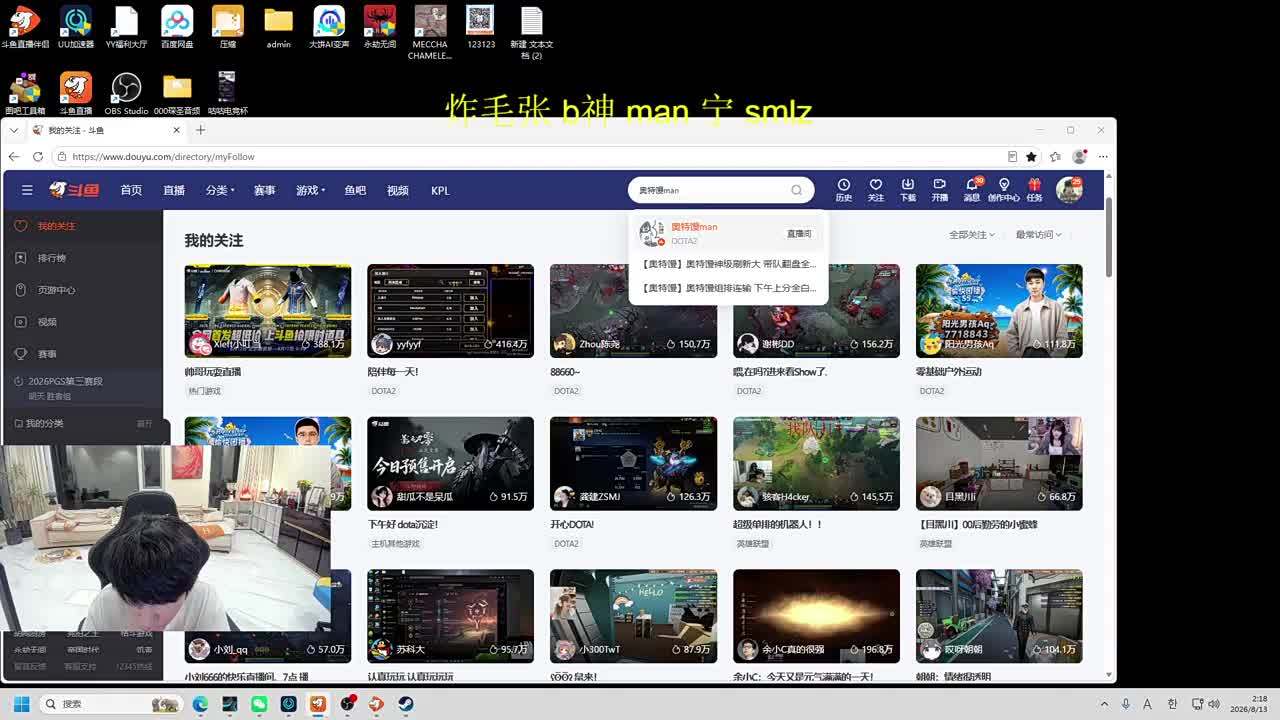Open the 永劫无间 desktop icon
This screenshot has height=720, width=1280.
[380, 27]
